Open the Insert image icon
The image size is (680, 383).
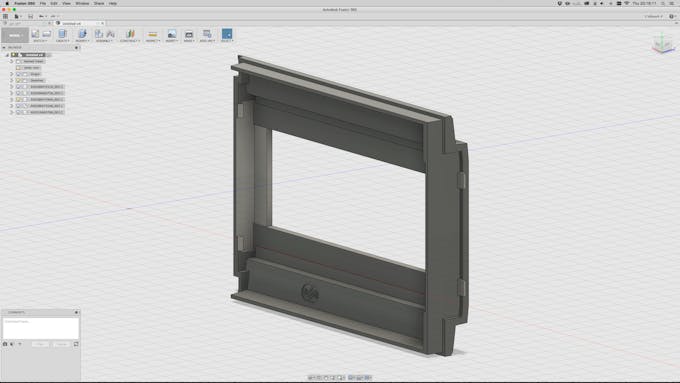click(x=172, y=34)
